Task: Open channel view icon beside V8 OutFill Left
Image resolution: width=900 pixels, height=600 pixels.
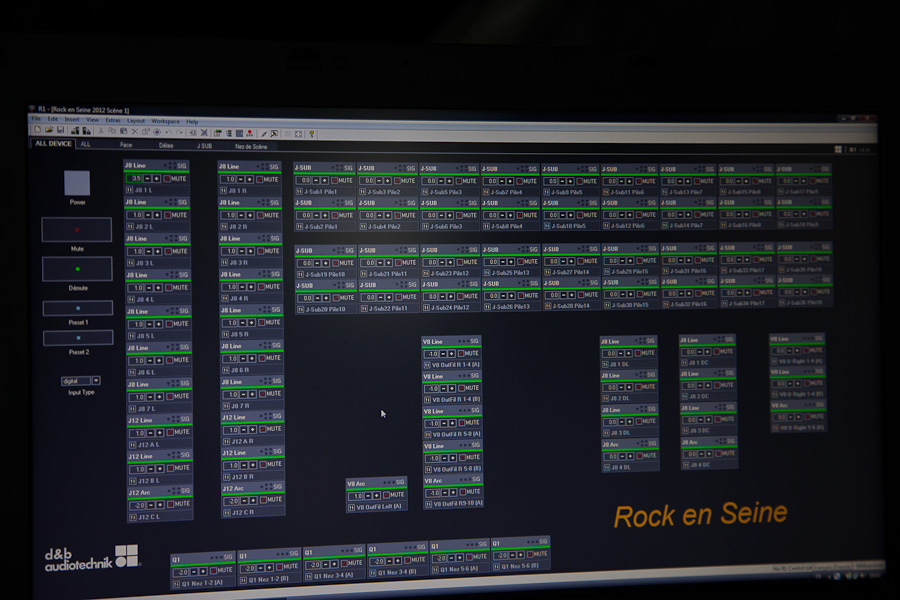Action: (351, 508)
